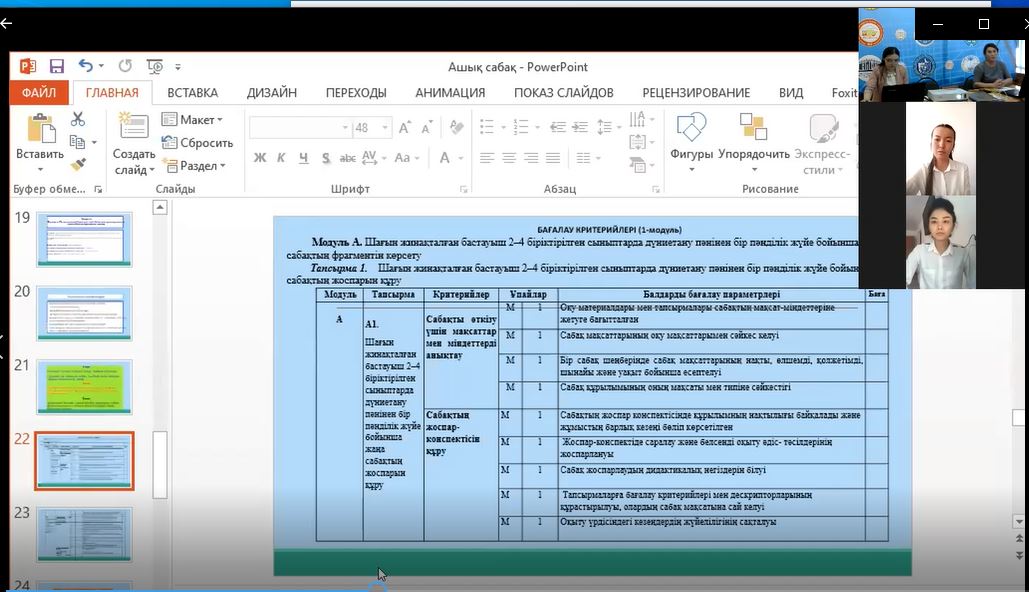The height and width of the screenshot is (592, 1029).
Task: Open the font size 48 dropdown
Action: click(385, 128)
